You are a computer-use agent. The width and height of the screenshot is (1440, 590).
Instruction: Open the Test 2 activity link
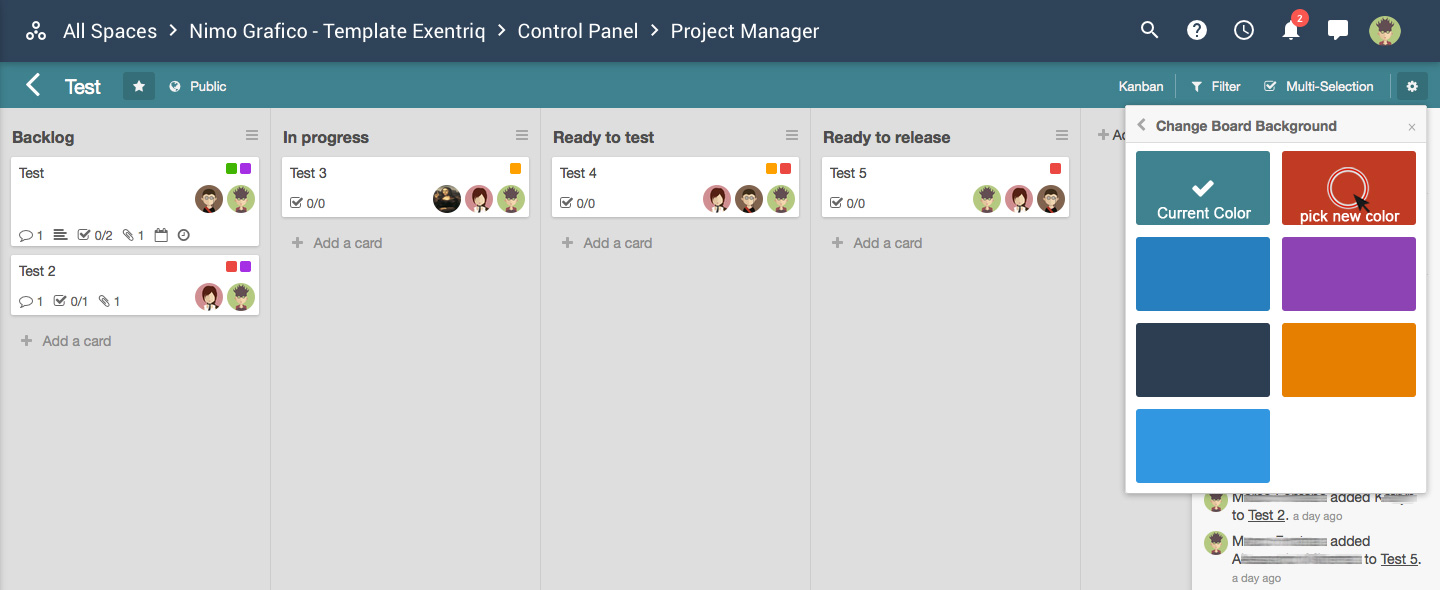pos(1266,515)
